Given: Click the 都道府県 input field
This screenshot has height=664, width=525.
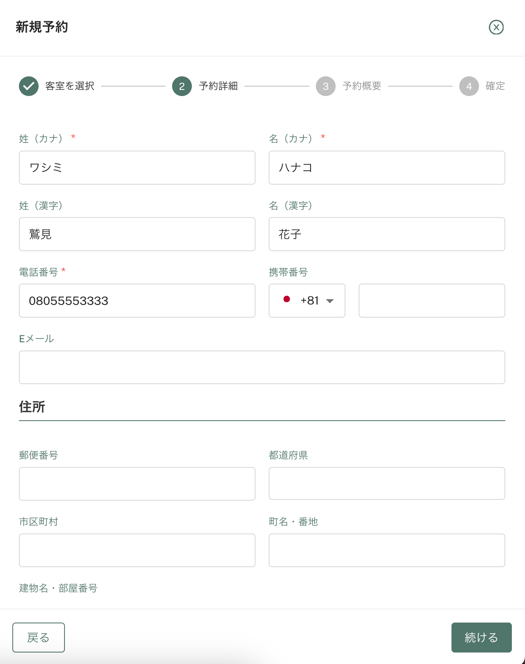Looking at the screenshot, I should pyautogui.click(x=387, y=484).
